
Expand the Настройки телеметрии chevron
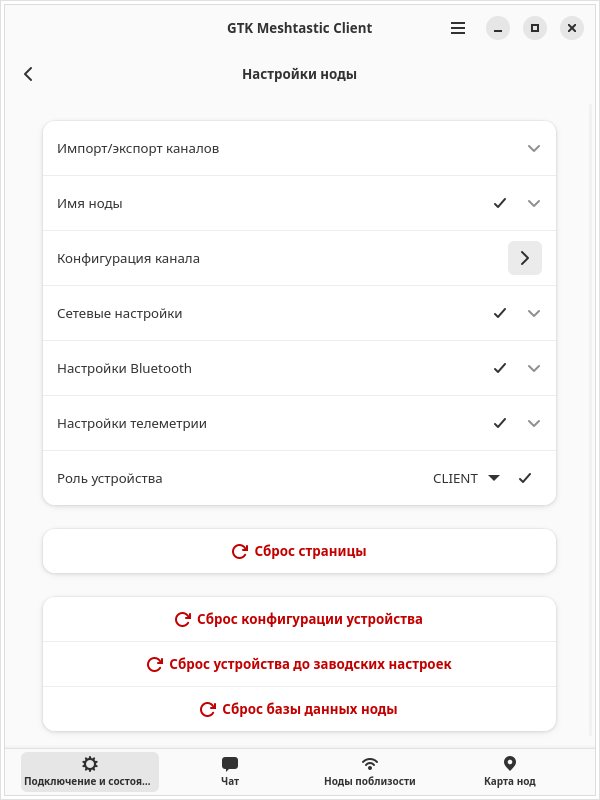pos(534,423)
